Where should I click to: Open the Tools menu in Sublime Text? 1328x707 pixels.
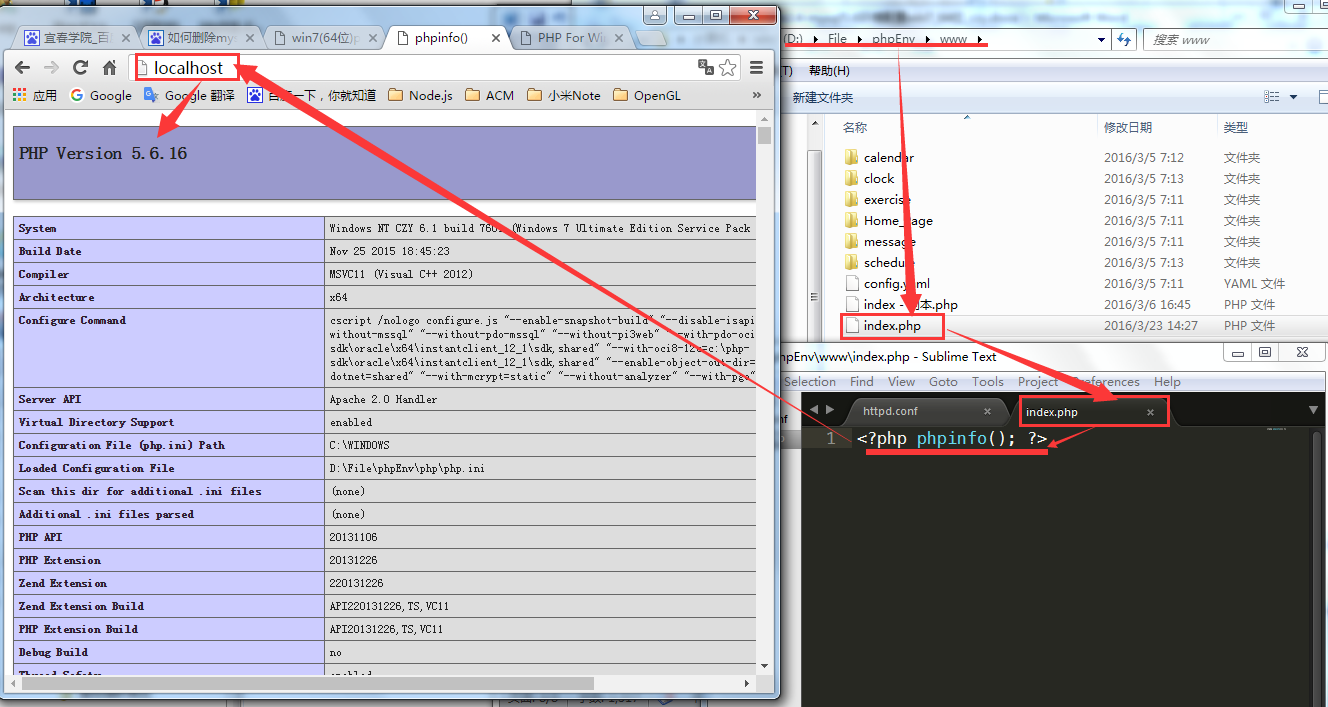click(988, 382)
